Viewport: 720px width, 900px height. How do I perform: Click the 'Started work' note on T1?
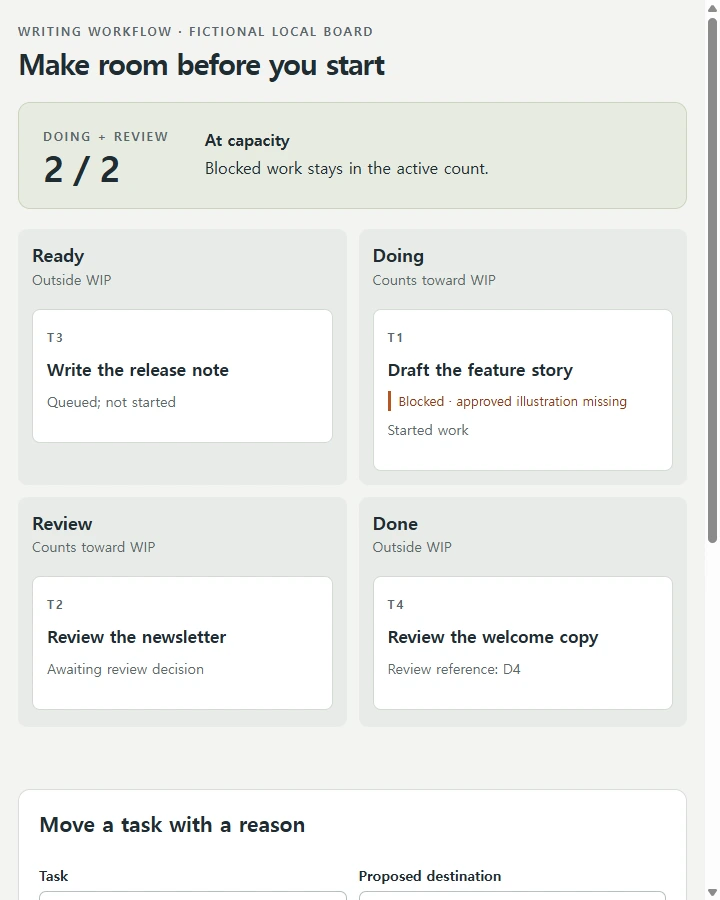tap(428, 430)
